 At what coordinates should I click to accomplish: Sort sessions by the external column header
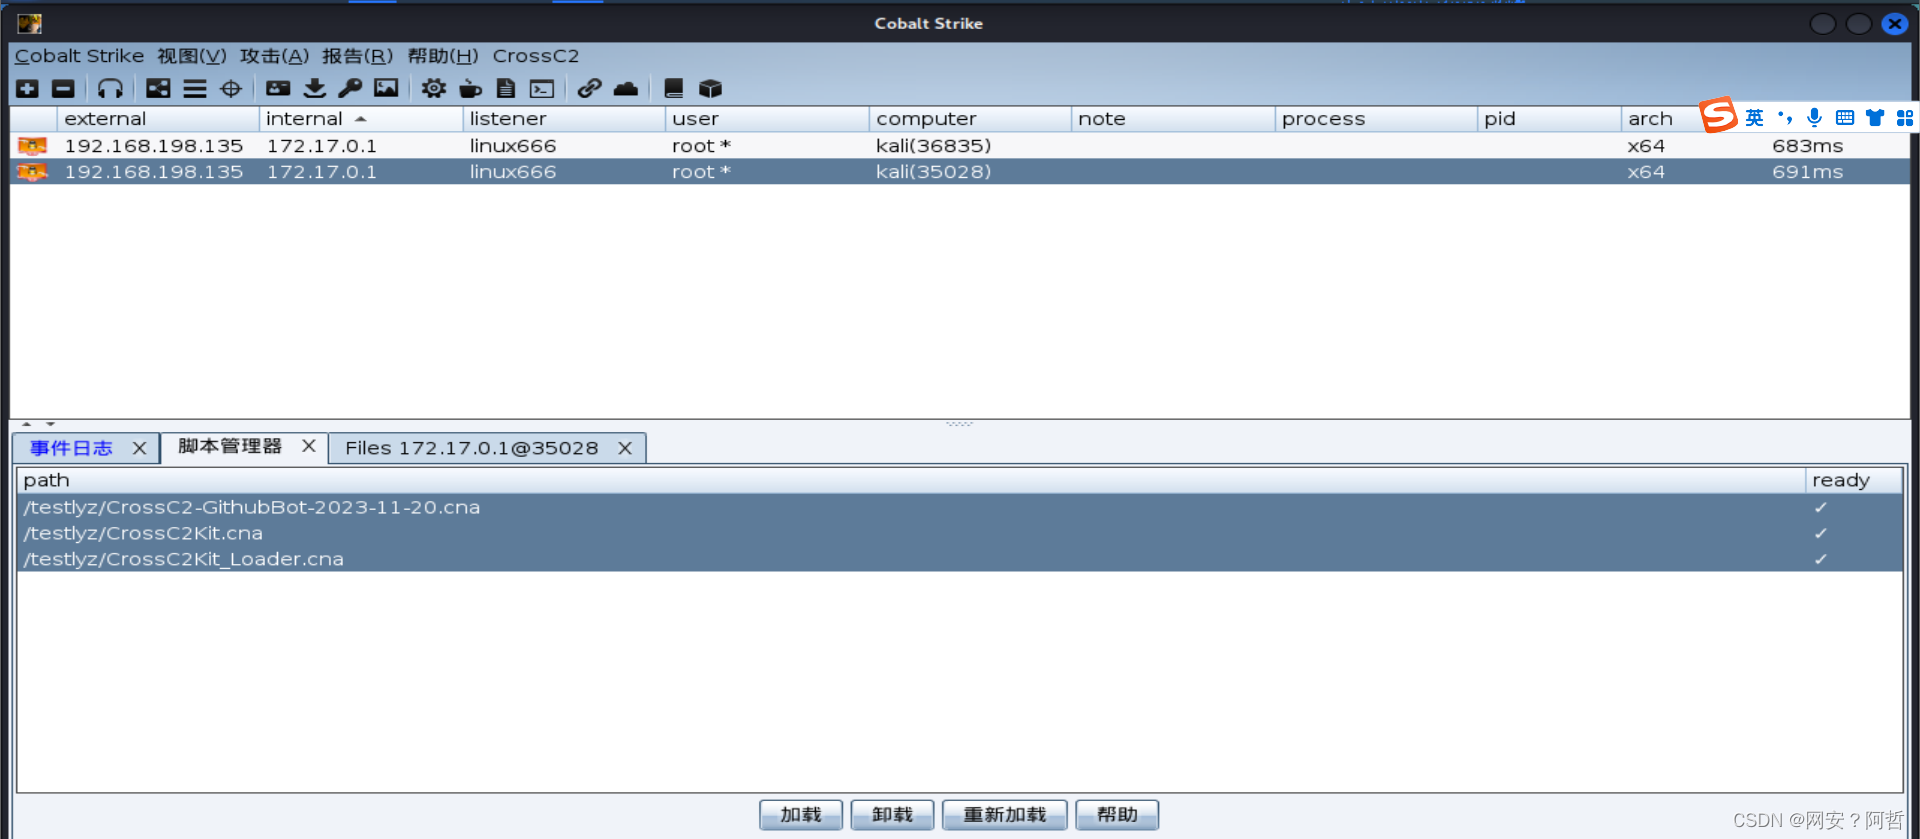click(x=158, y=119)
